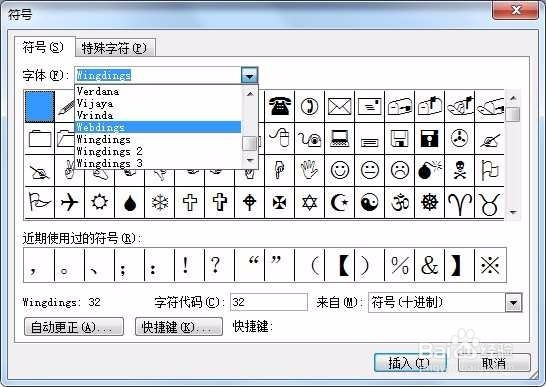The width and height of the screenshot is (546, 387).
Task: Choose Verdana in the font list
Action: (x=158, y=92)
